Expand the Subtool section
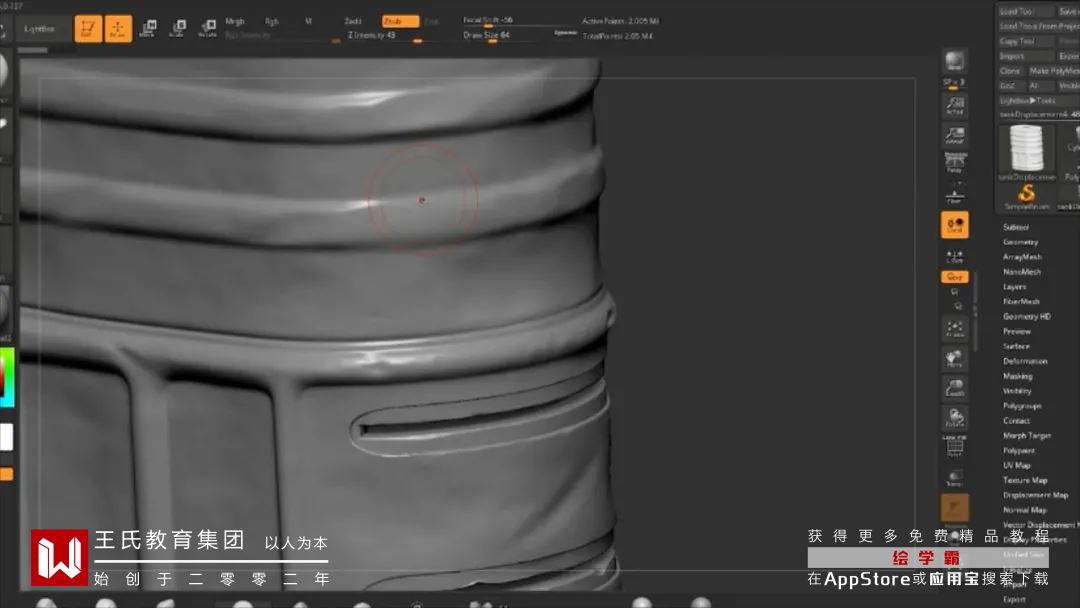This screenshot has height=608, width=1080. point(1015,227)
